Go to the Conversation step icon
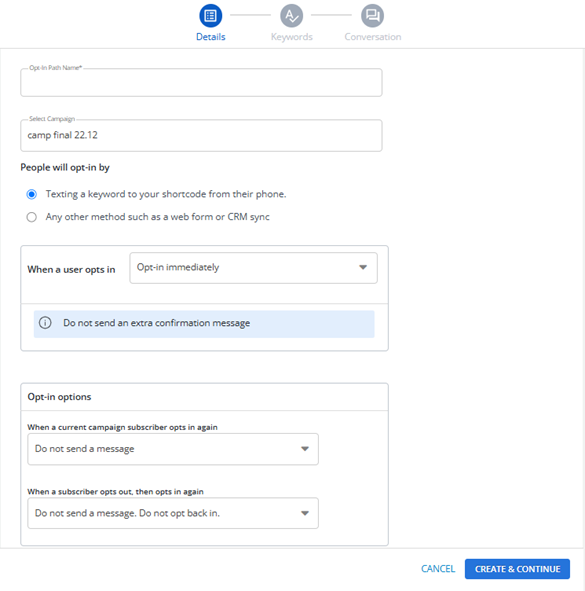The image size is (585, 591). tap(372, 16)
